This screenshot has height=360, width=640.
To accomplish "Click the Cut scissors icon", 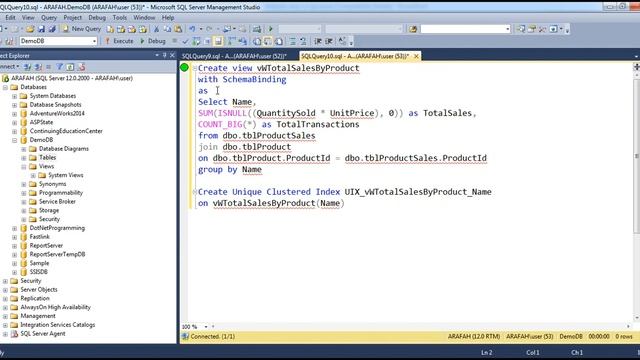I will pyautogui.click(x=156, y=29).
